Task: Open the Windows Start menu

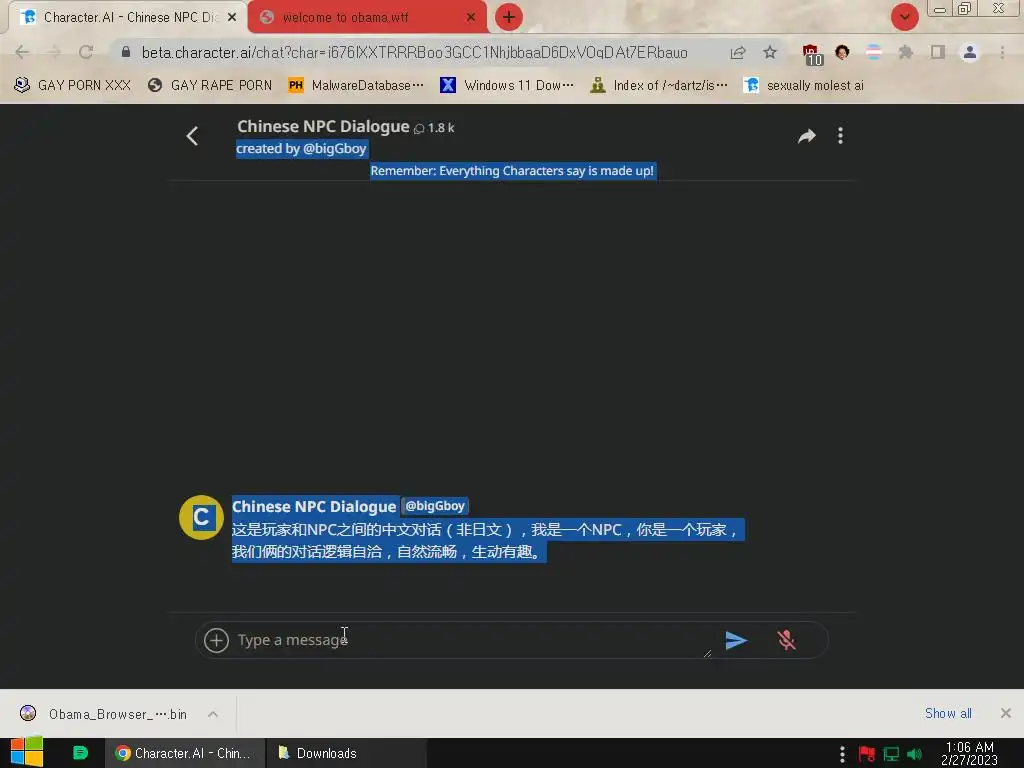Action: (27, 753)
